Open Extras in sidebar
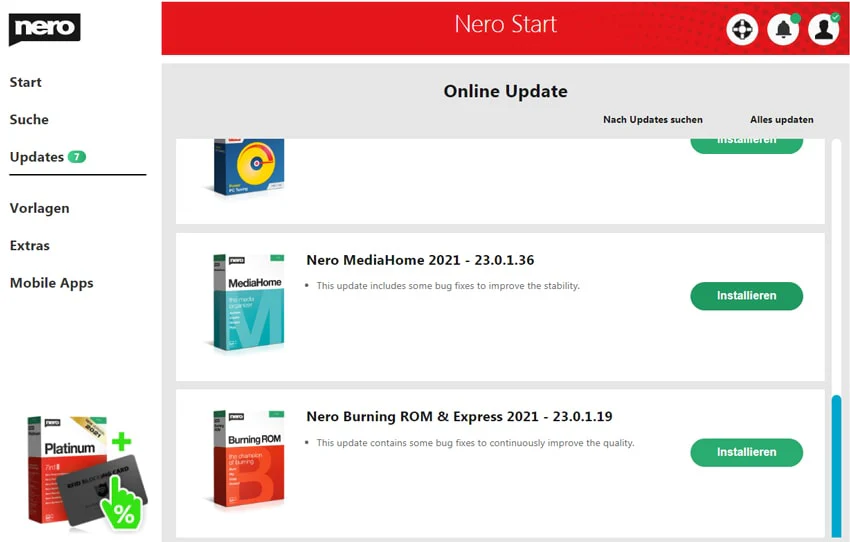Image resolution: width=850 pixels, height=542 pixels. [30, 246]
